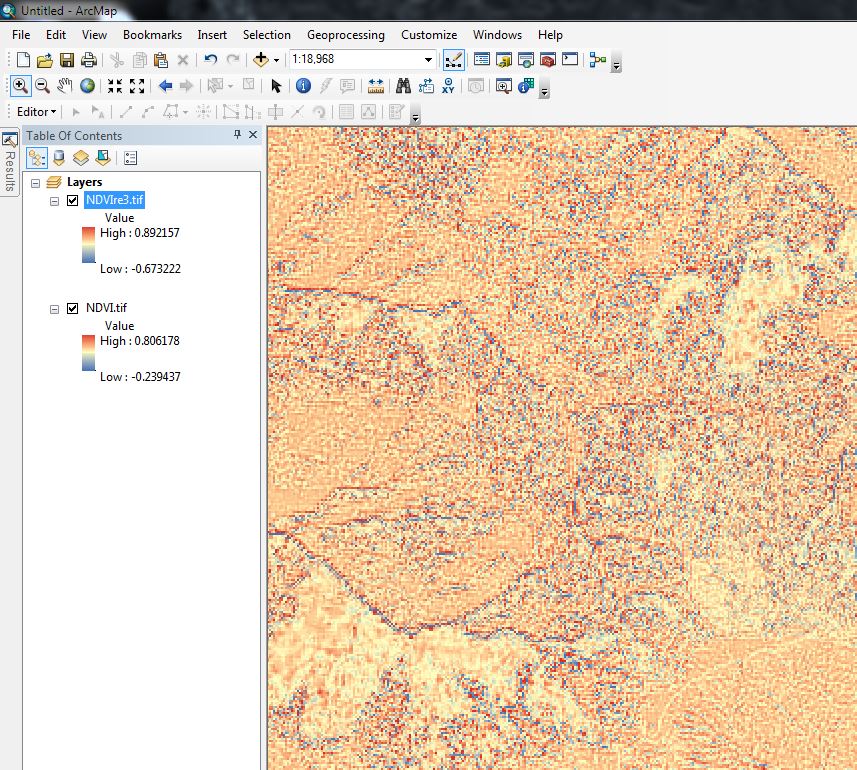Open the Selection menu
The image size is (857, 770).
pos(267,35)
